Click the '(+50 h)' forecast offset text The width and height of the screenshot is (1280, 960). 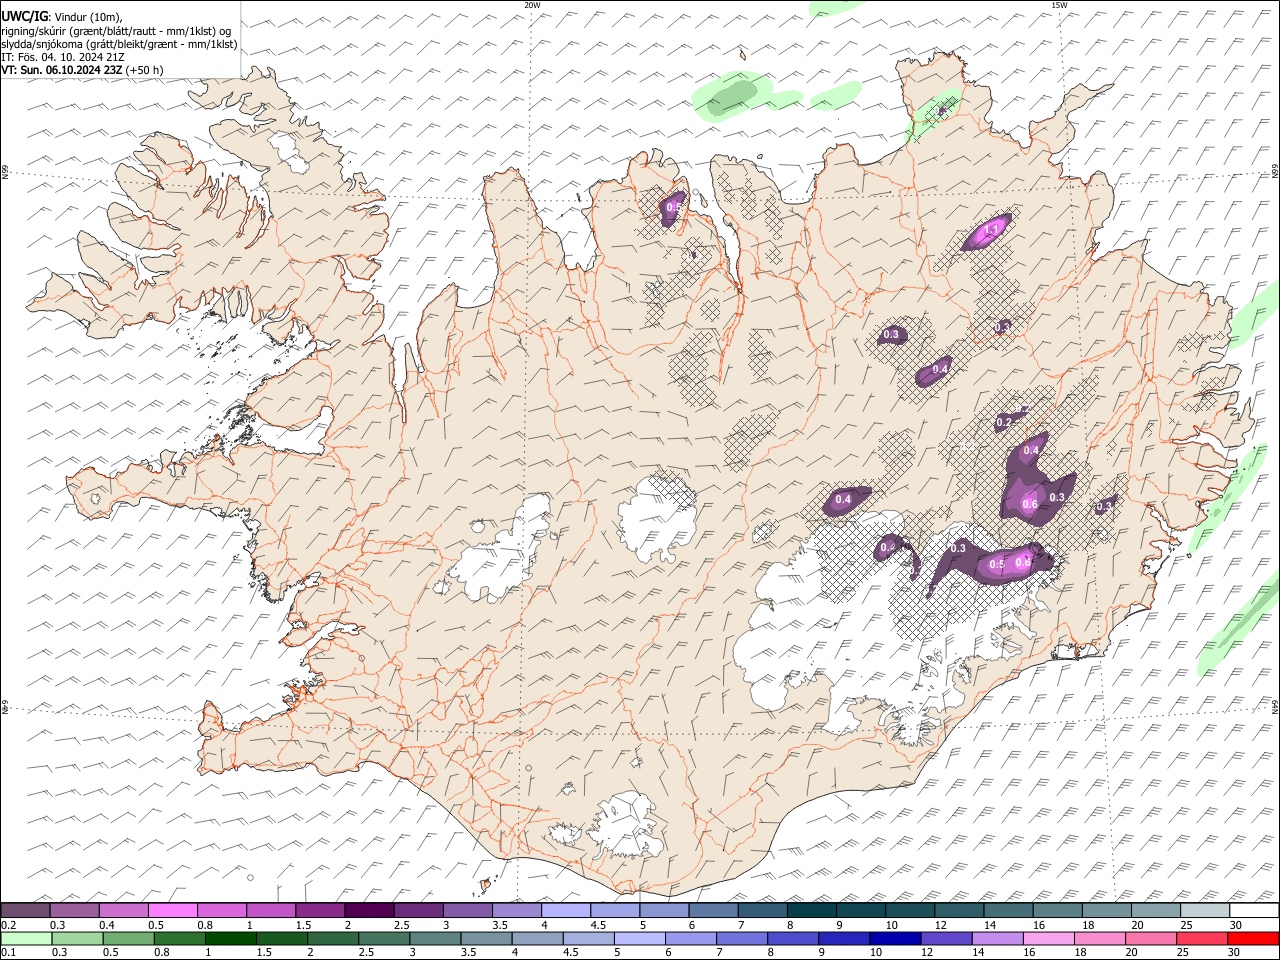tap(145, 70)
